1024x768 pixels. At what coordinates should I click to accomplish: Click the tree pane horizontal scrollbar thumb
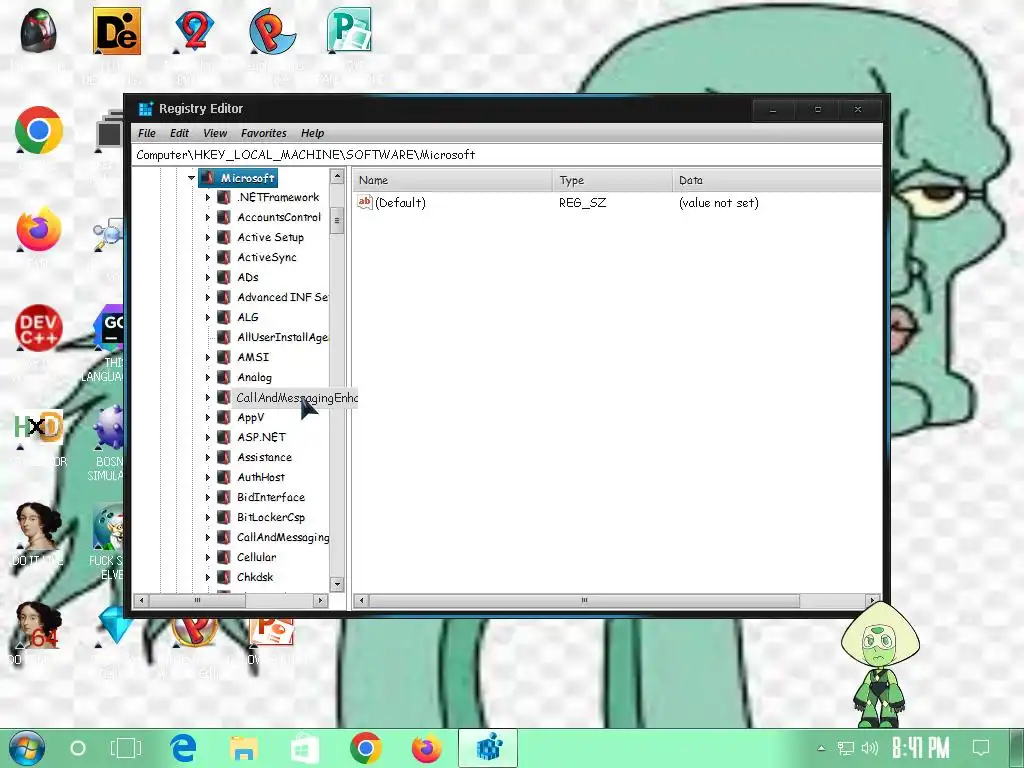pos(197,600)
